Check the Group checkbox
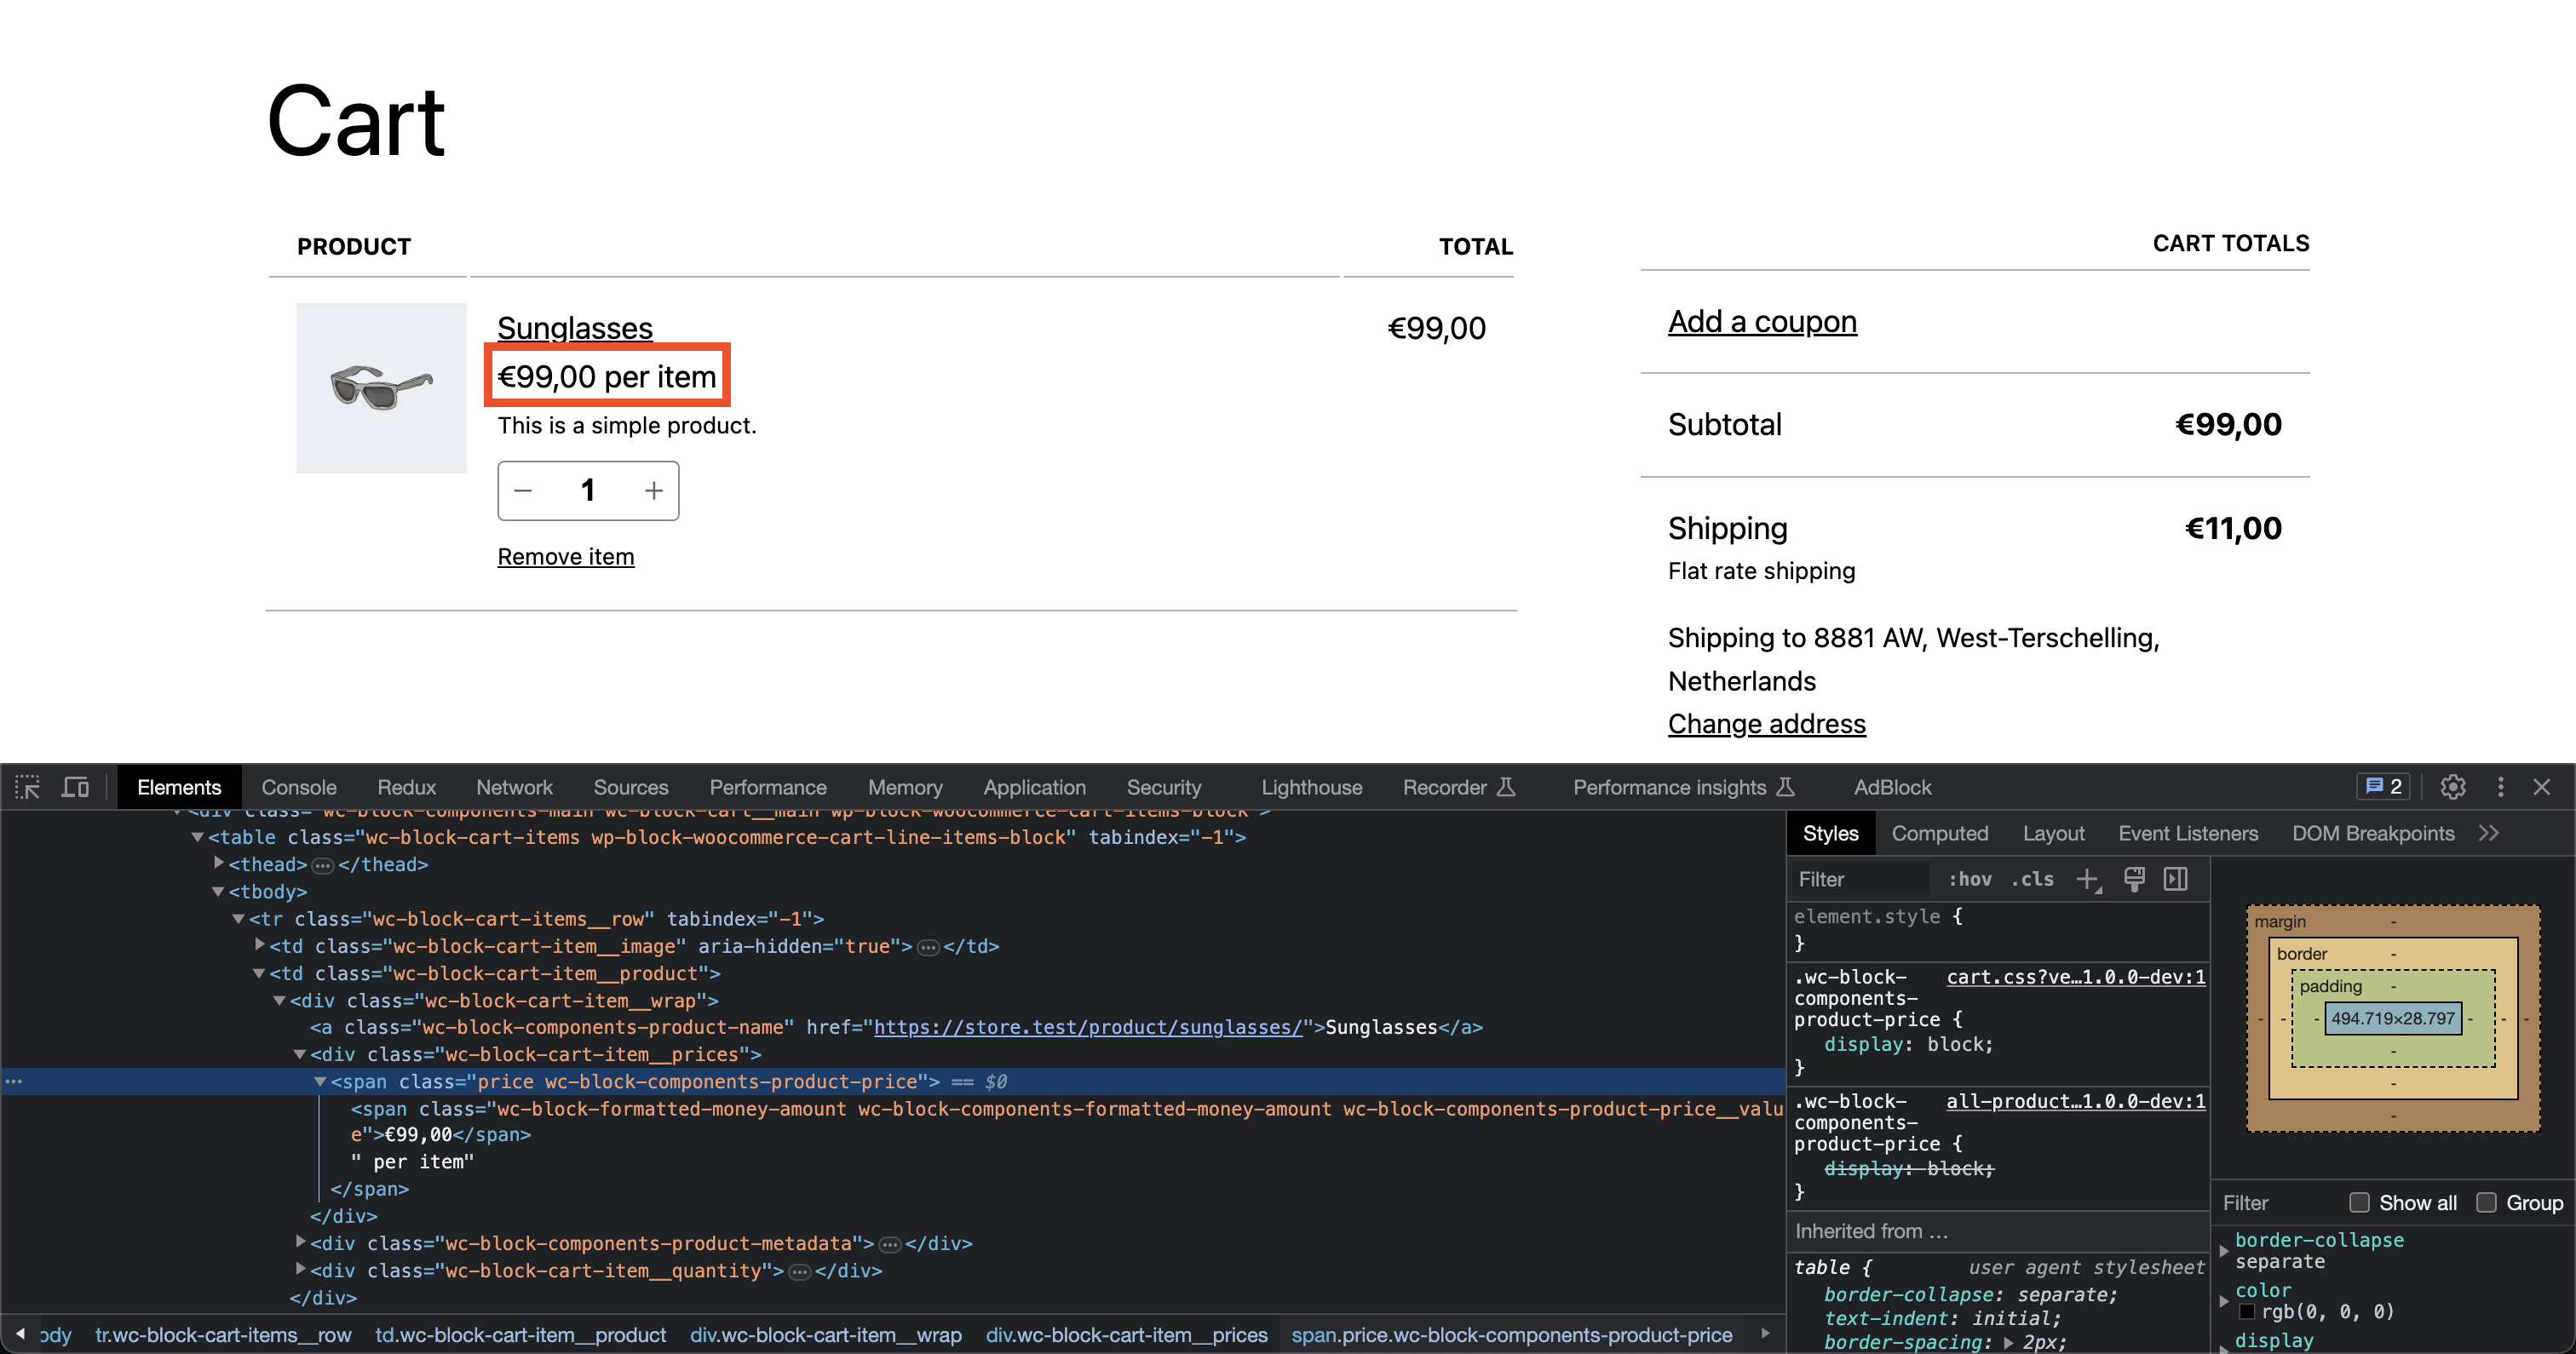2576x1354 pixels. [2486, 1202]
